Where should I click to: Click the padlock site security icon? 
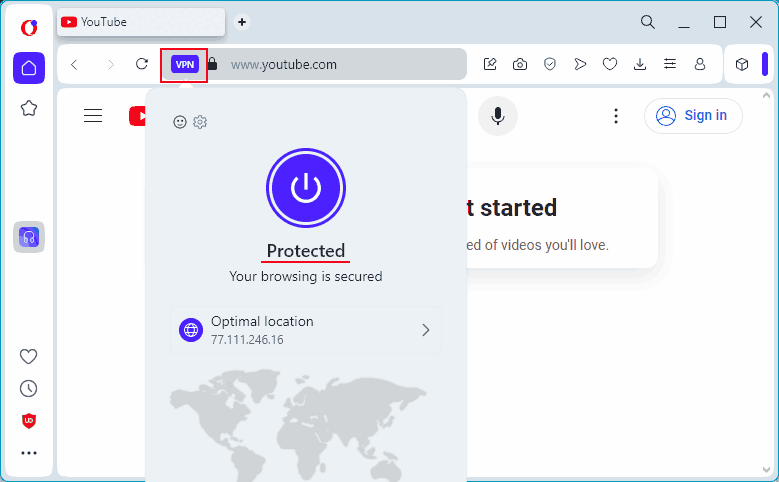coord(213,64)
